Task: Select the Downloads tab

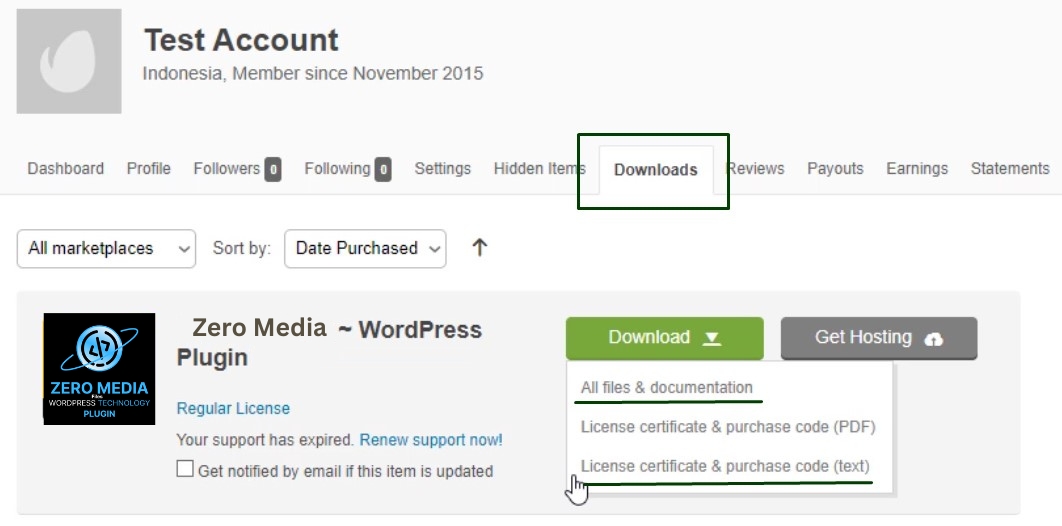Action: (x=656, y=170)
